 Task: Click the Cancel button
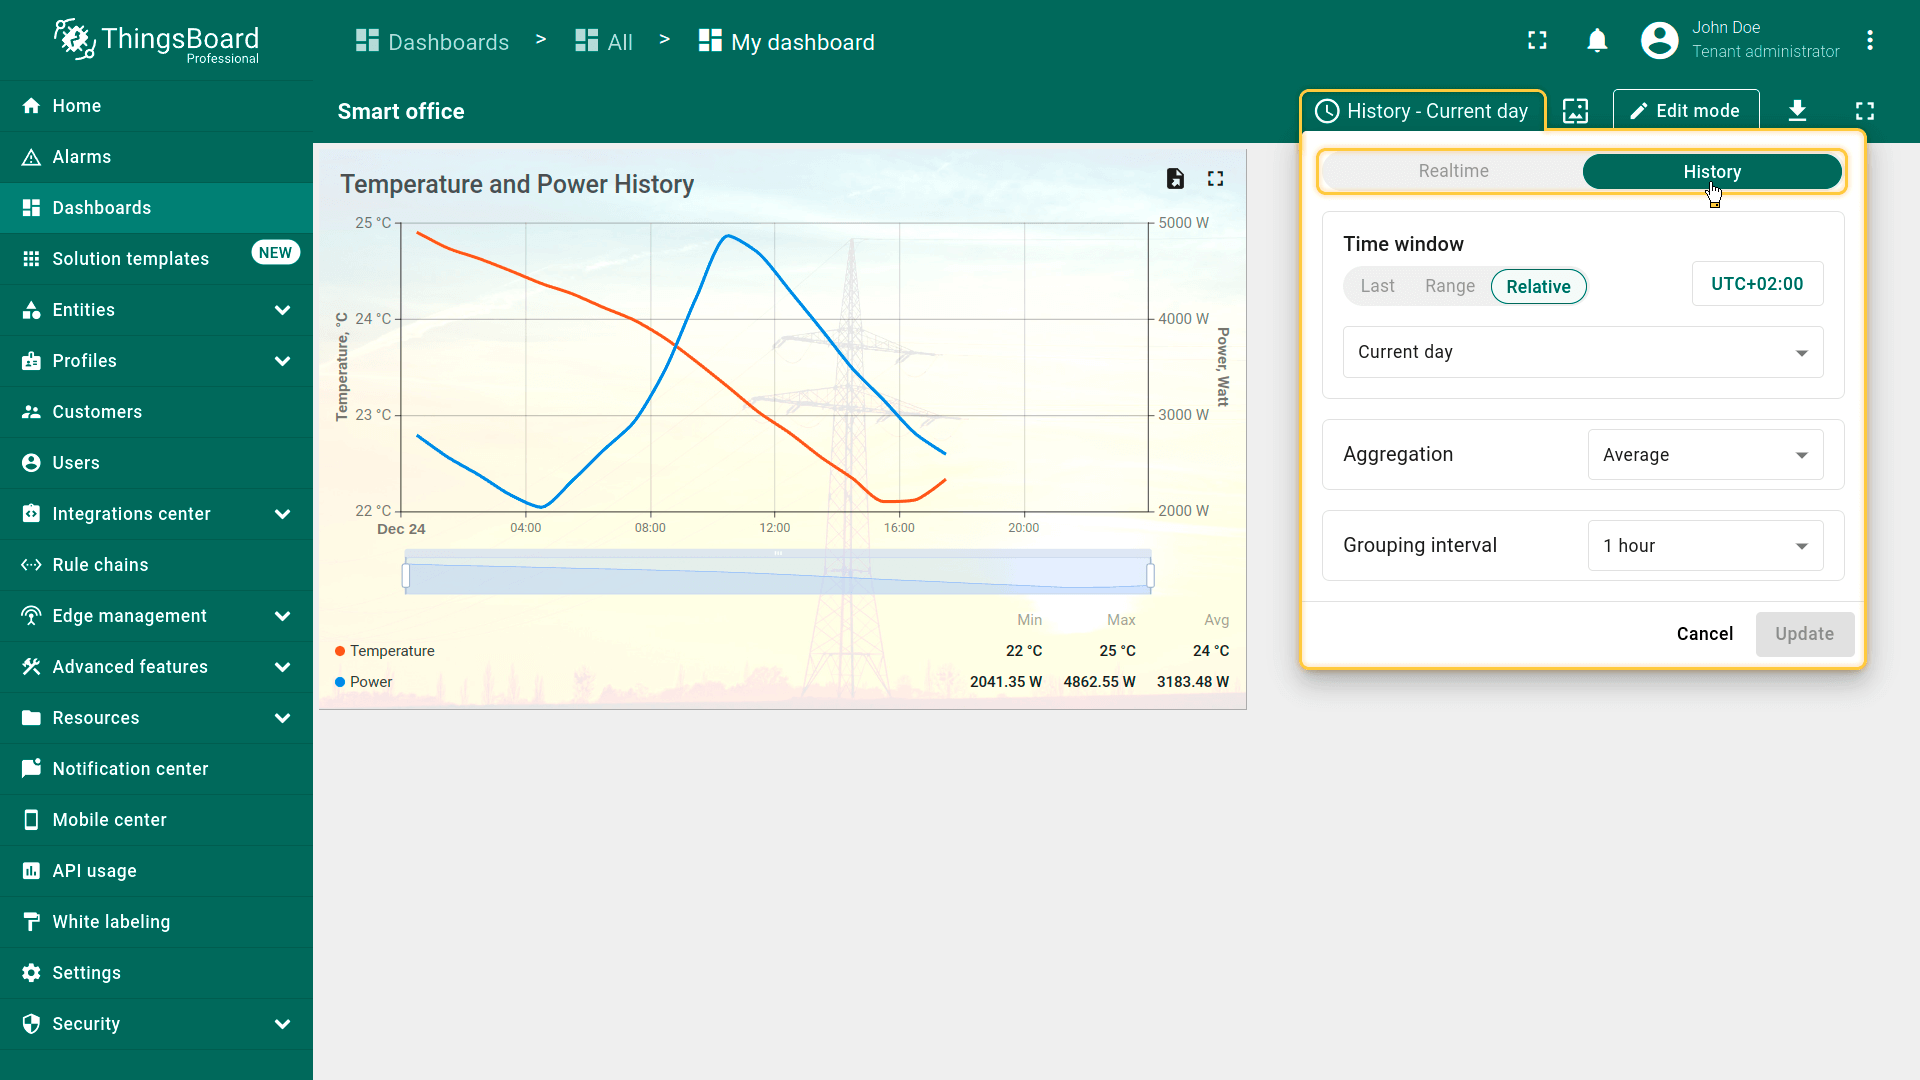pos(1704,634)
